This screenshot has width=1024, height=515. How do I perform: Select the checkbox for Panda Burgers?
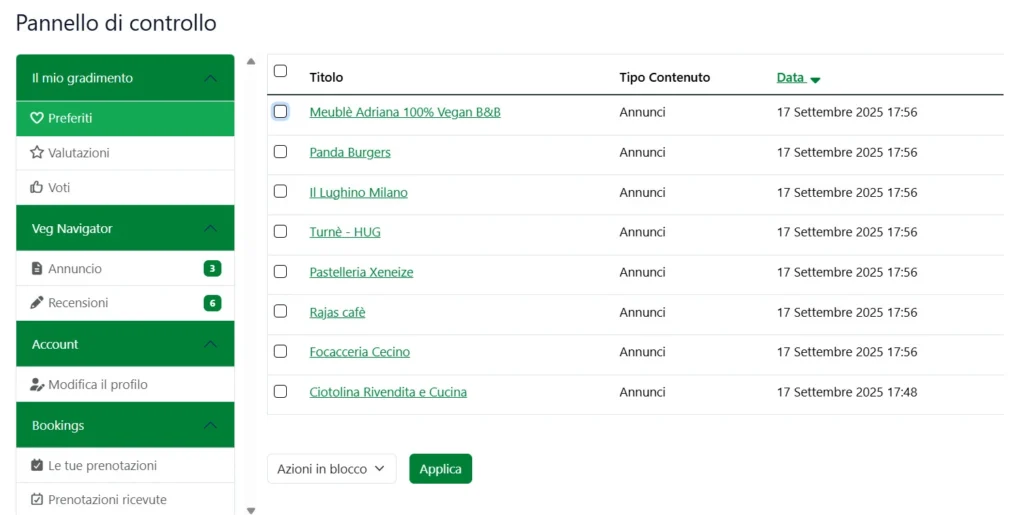point(280,151)
